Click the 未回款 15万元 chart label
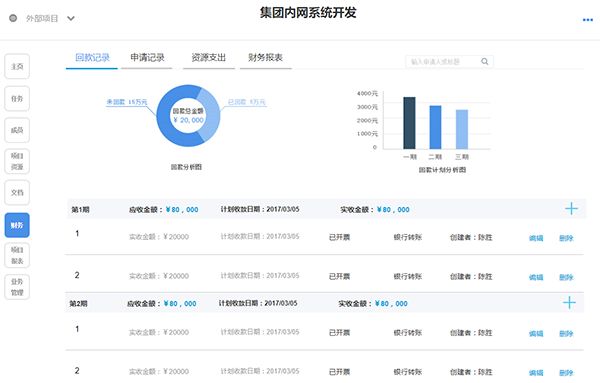Screen dimensions: 600x383 pos(127,102)
